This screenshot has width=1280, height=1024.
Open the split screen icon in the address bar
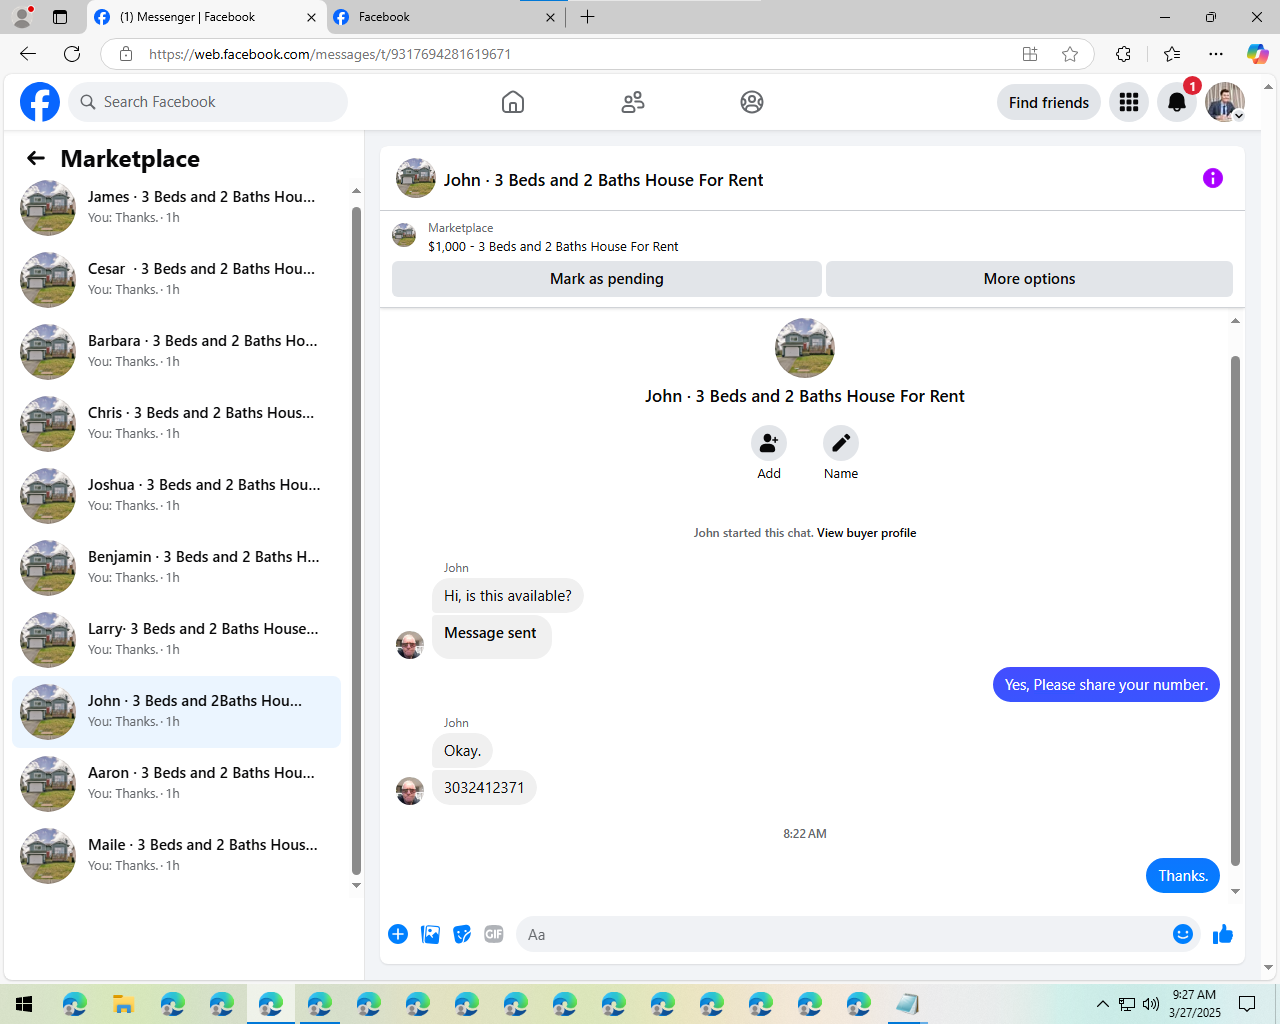[1030, 54]
